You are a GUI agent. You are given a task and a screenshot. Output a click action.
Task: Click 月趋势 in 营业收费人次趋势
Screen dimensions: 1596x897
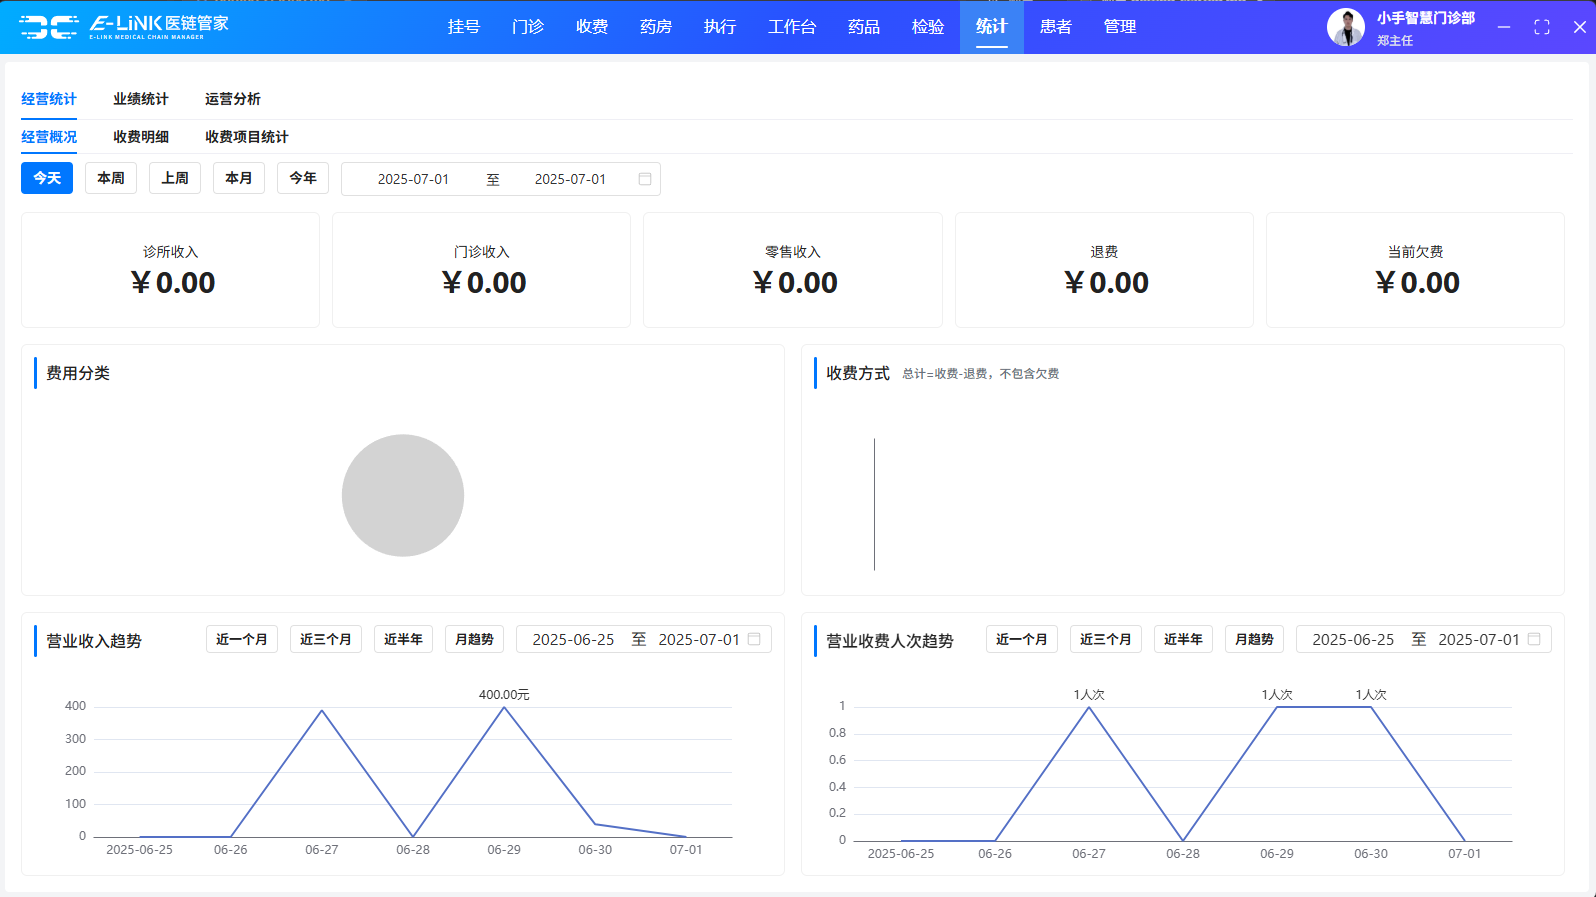pos(1254,639)
